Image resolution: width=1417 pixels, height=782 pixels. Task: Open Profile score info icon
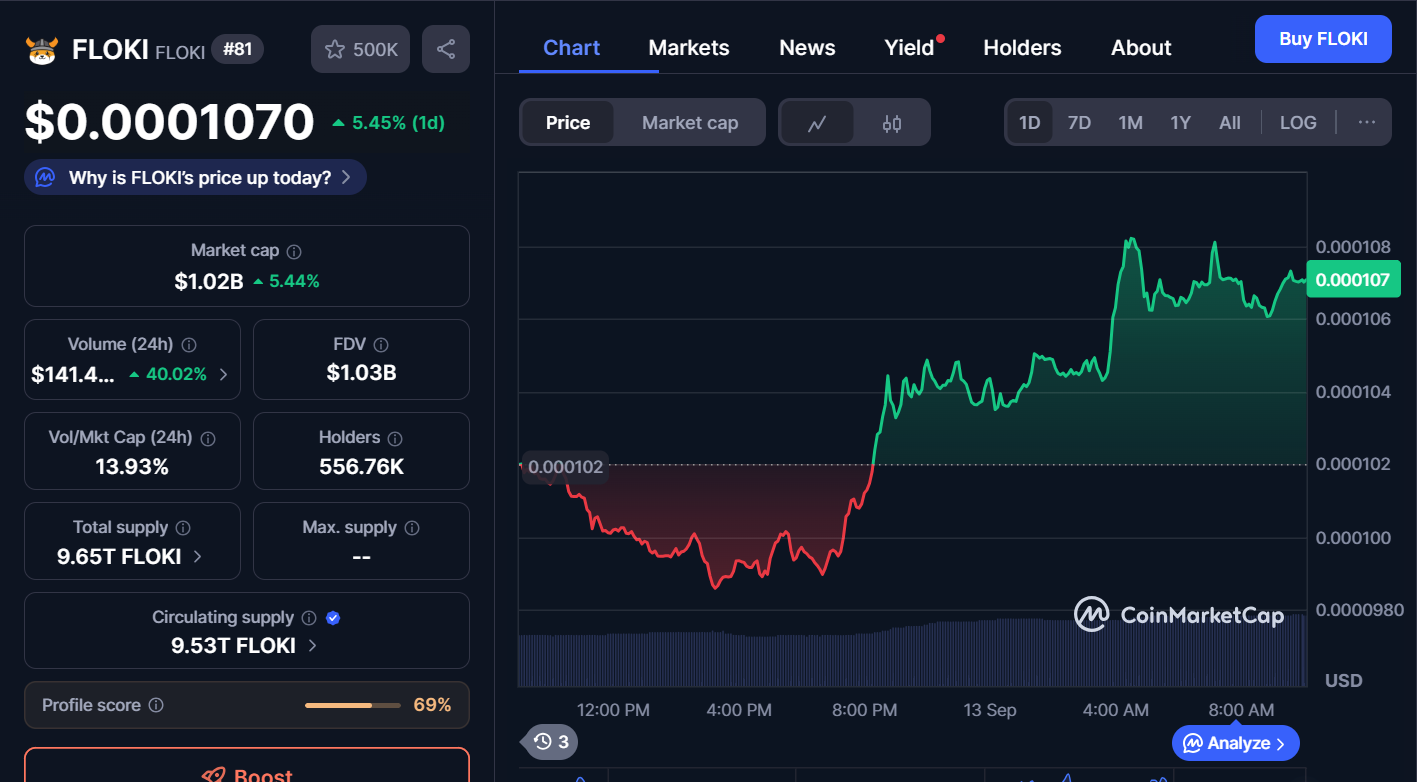[x=156, y=705]
